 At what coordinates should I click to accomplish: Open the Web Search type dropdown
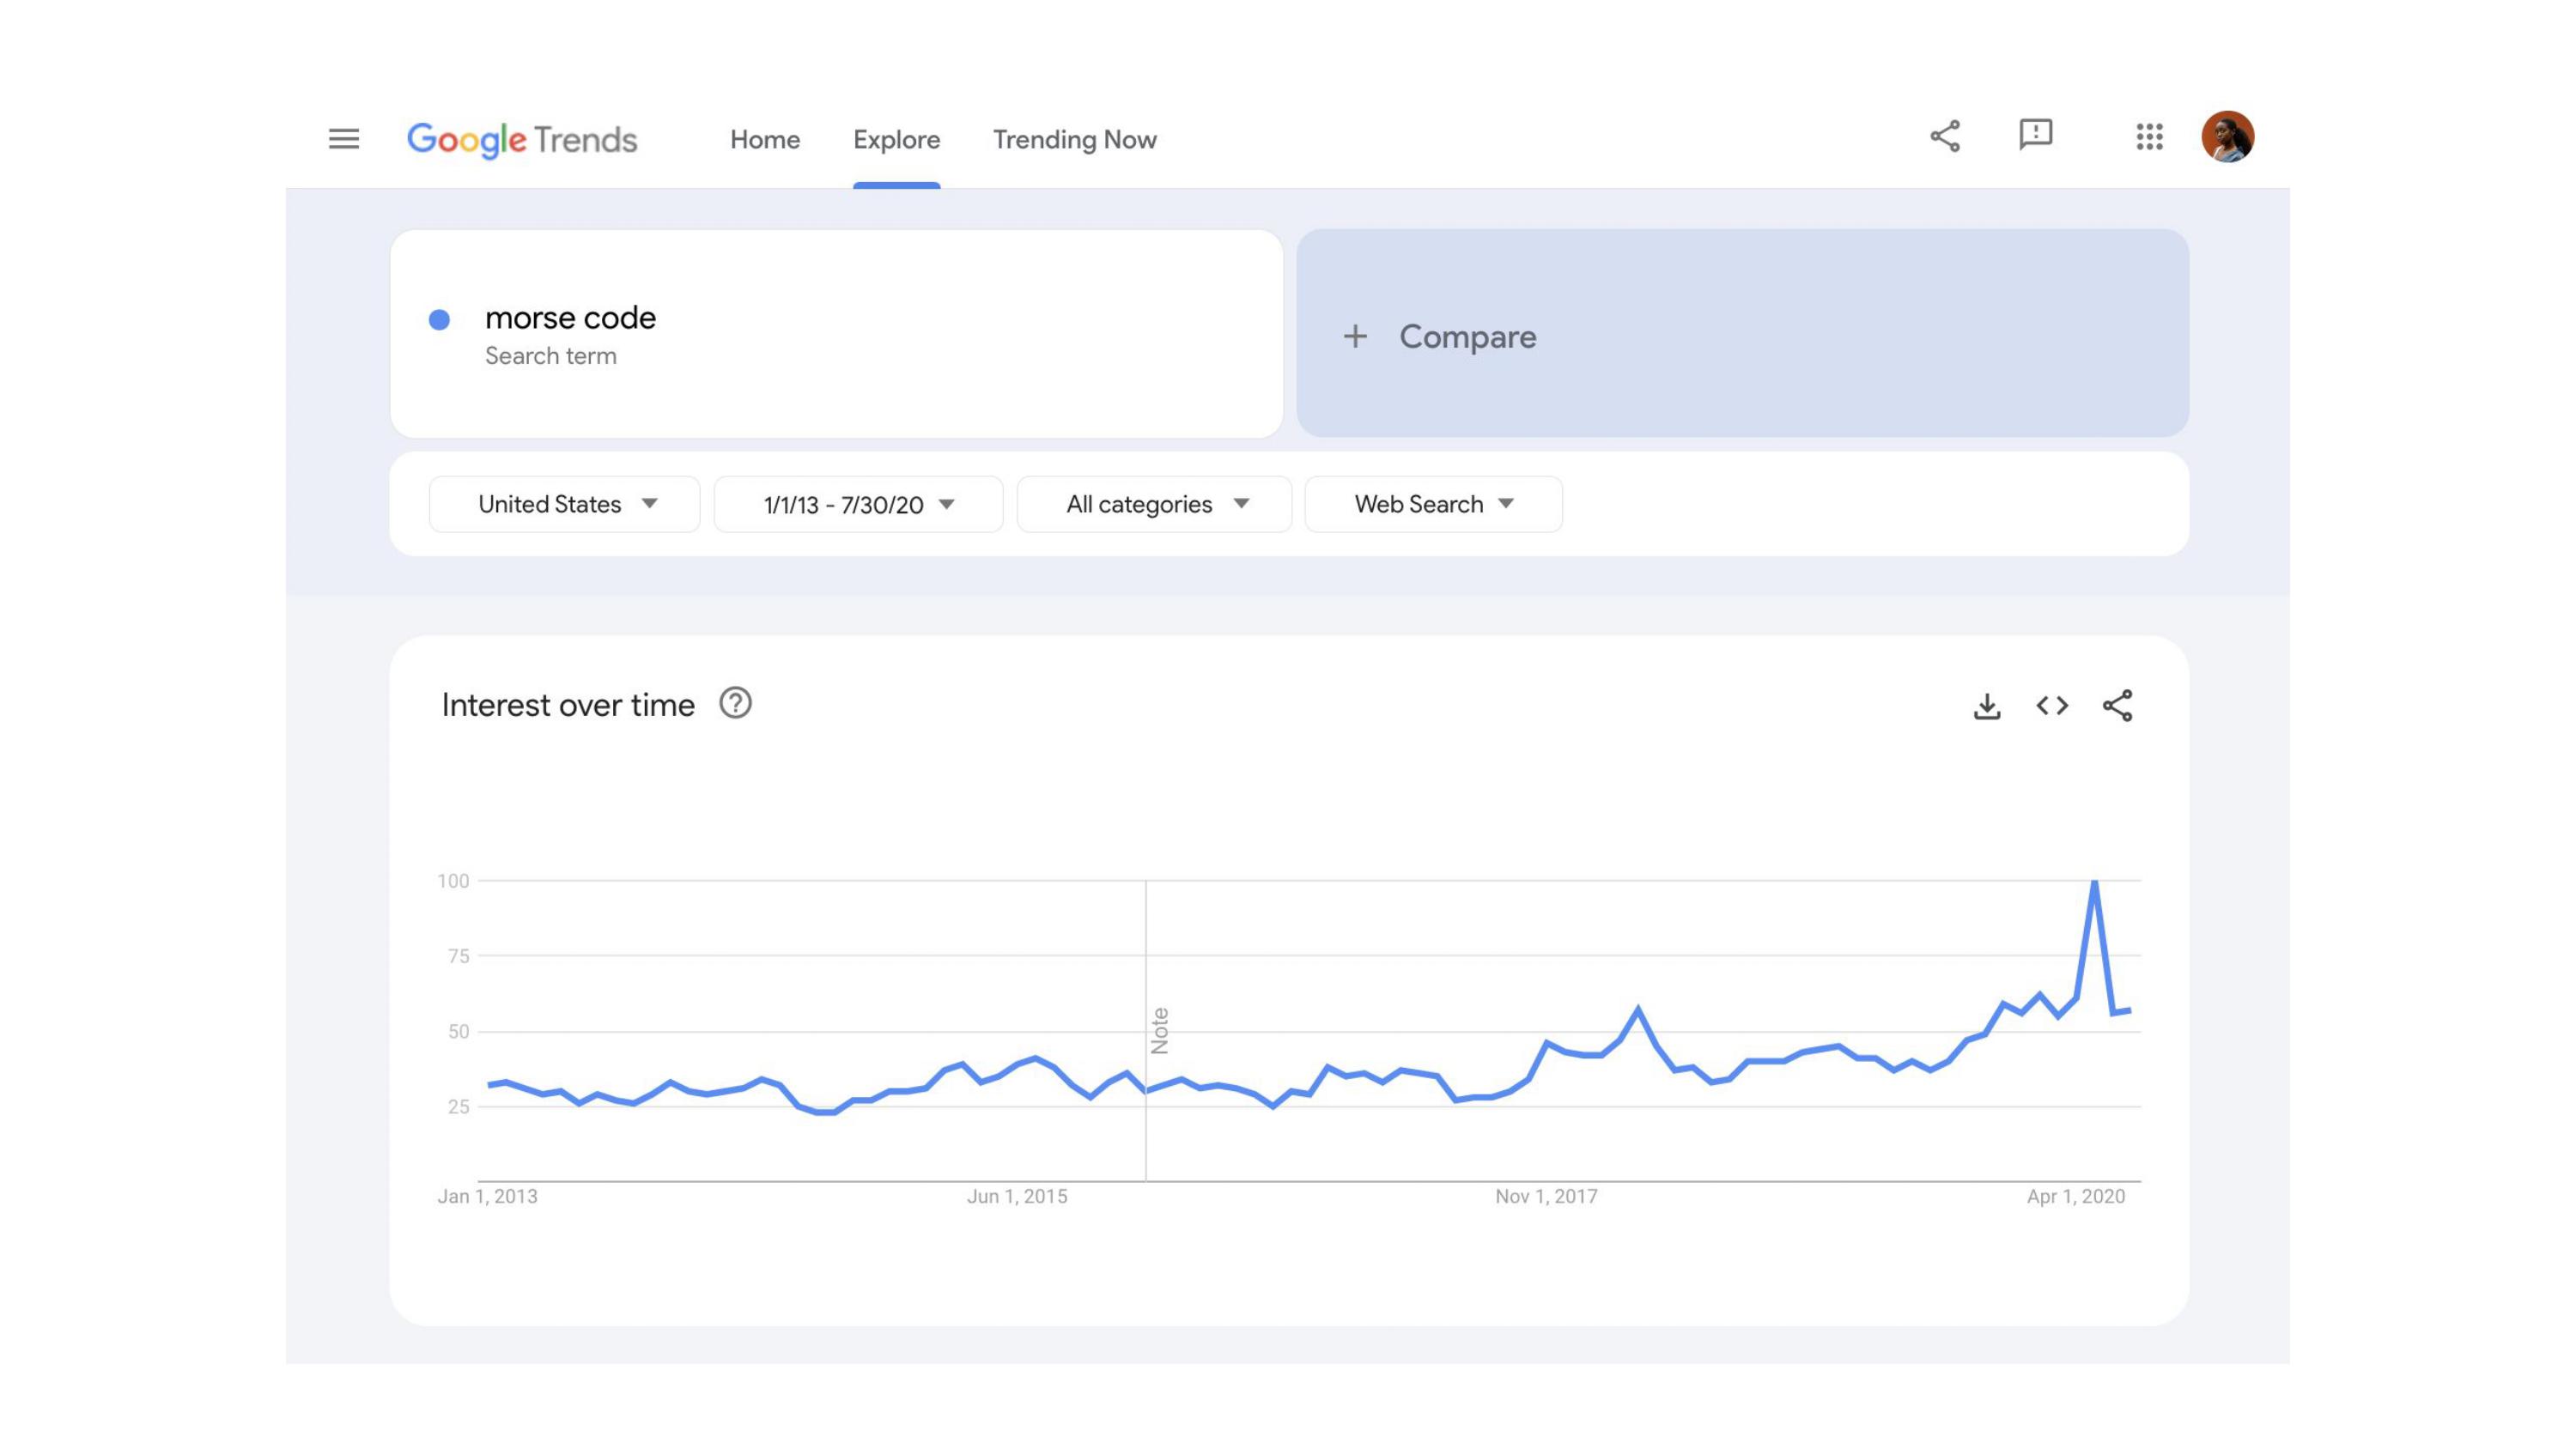pyautogui.click(x=1432, y=504)
